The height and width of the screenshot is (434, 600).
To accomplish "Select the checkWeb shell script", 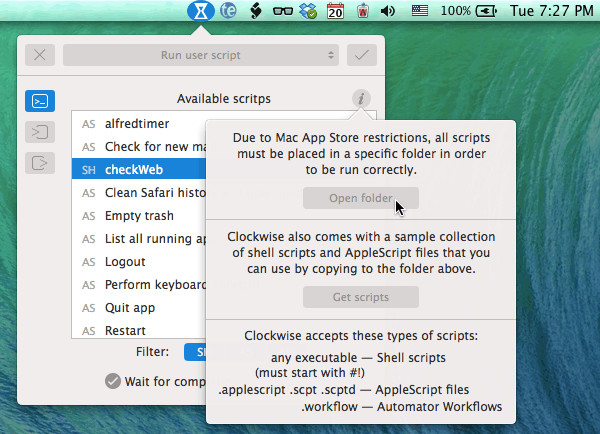I will pos(139,170).
